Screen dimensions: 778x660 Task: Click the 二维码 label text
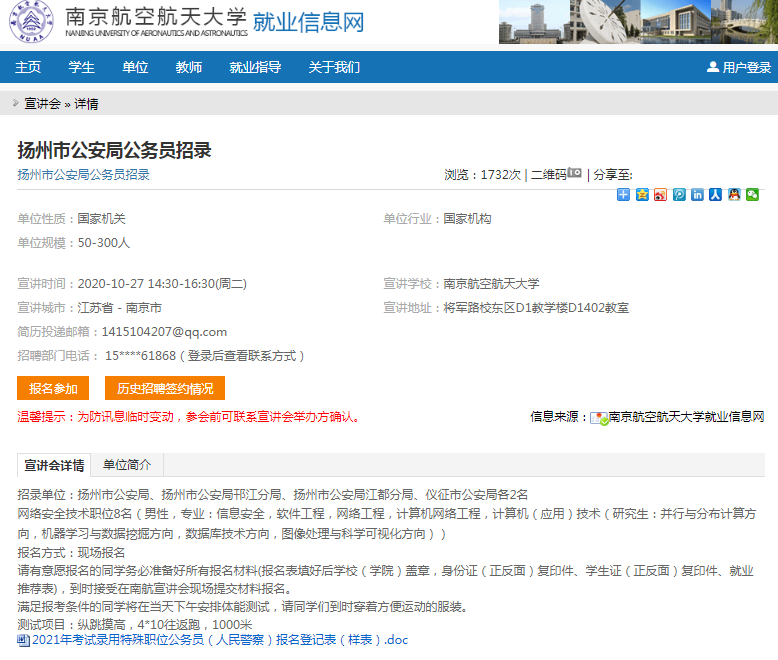tap(549, 175)
